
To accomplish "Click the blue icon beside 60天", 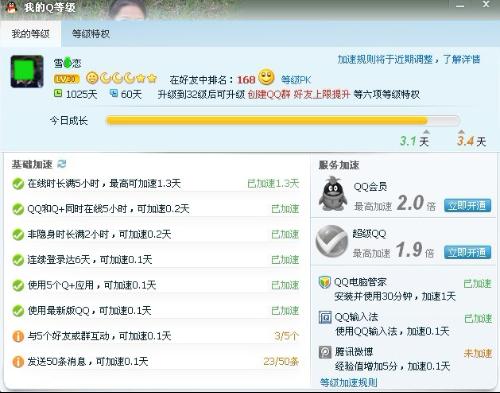I will point(114,93).
